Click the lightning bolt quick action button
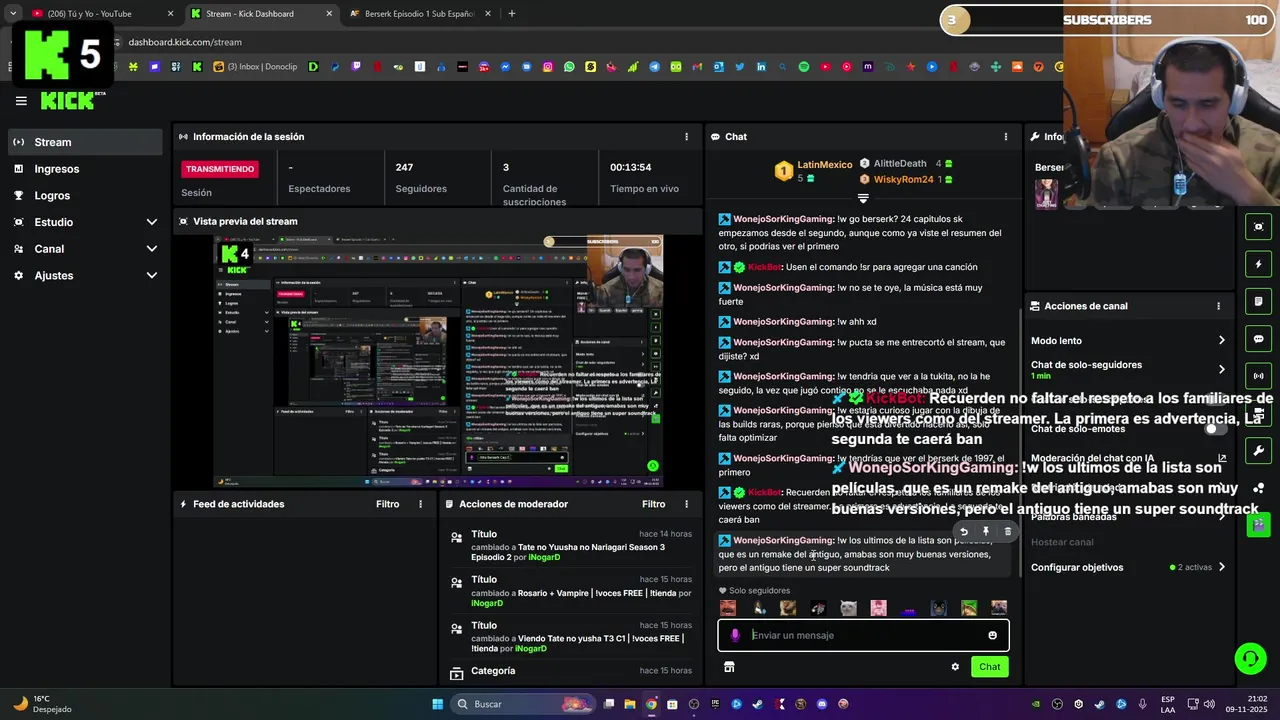Image resolution: width=1280 pixels, height=720 pixels. [x=1259, y=264]
